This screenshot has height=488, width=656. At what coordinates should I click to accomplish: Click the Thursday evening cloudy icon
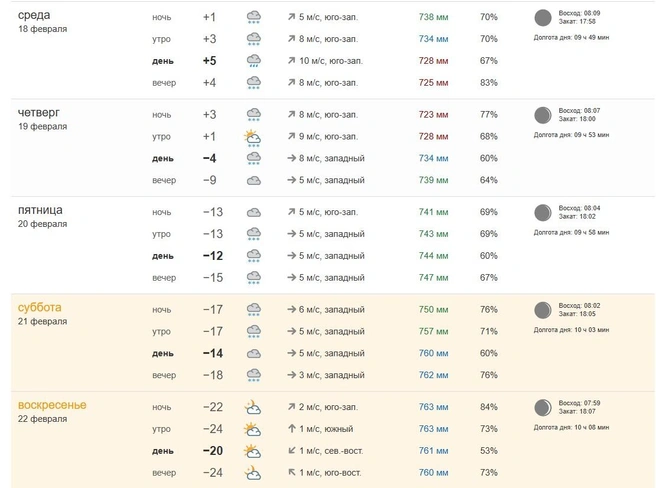point(254,180)
